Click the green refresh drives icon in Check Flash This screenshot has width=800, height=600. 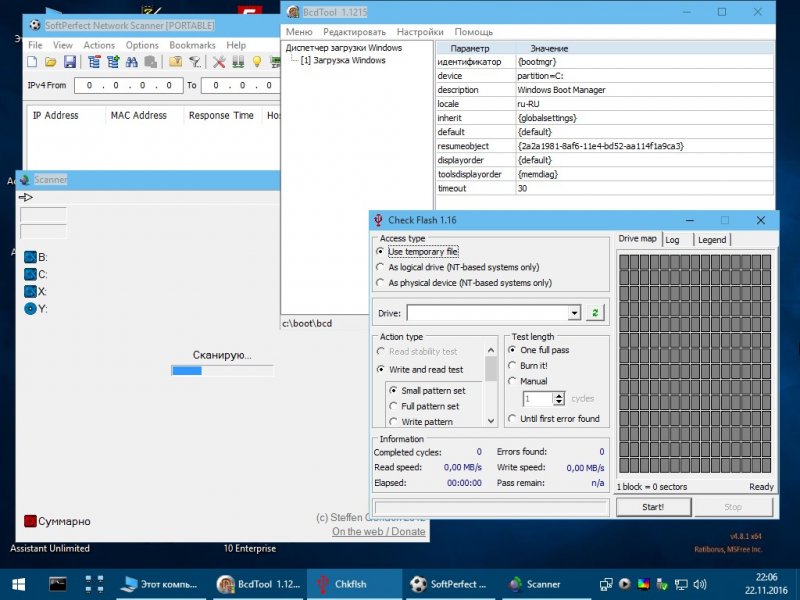tap(595, 313)
